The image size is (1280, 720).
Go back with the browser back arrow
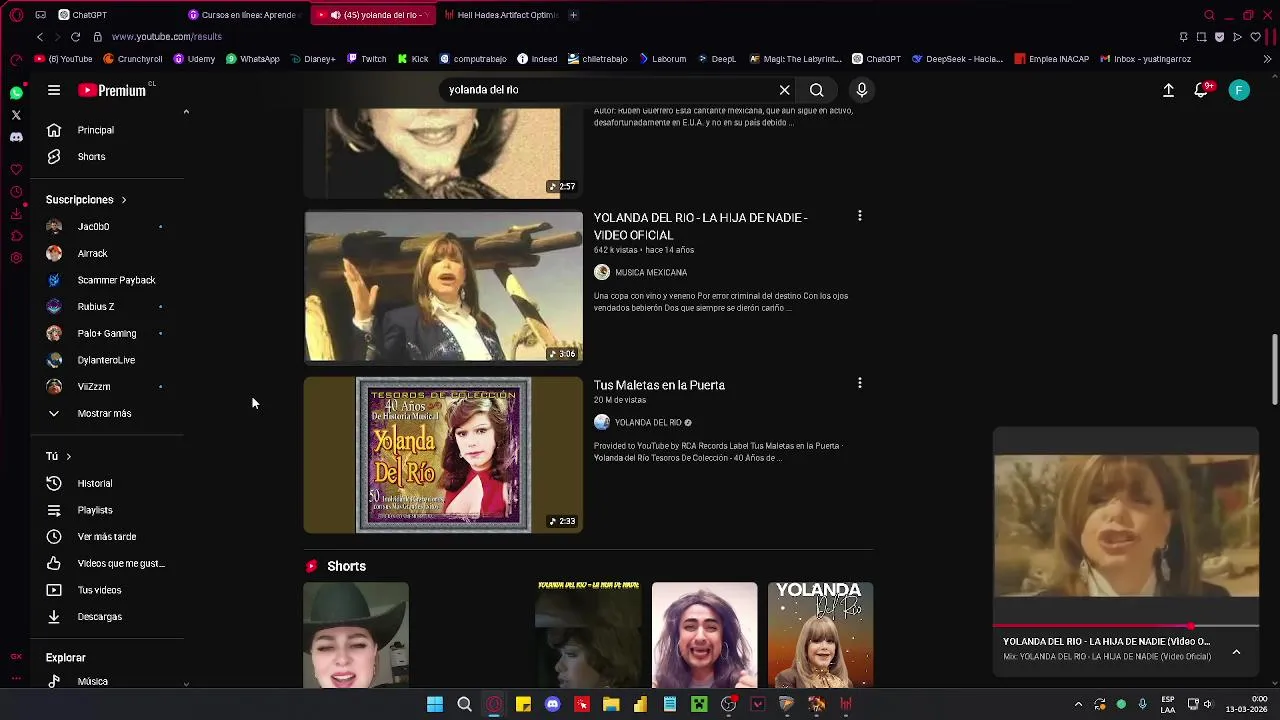pos(40,37)
